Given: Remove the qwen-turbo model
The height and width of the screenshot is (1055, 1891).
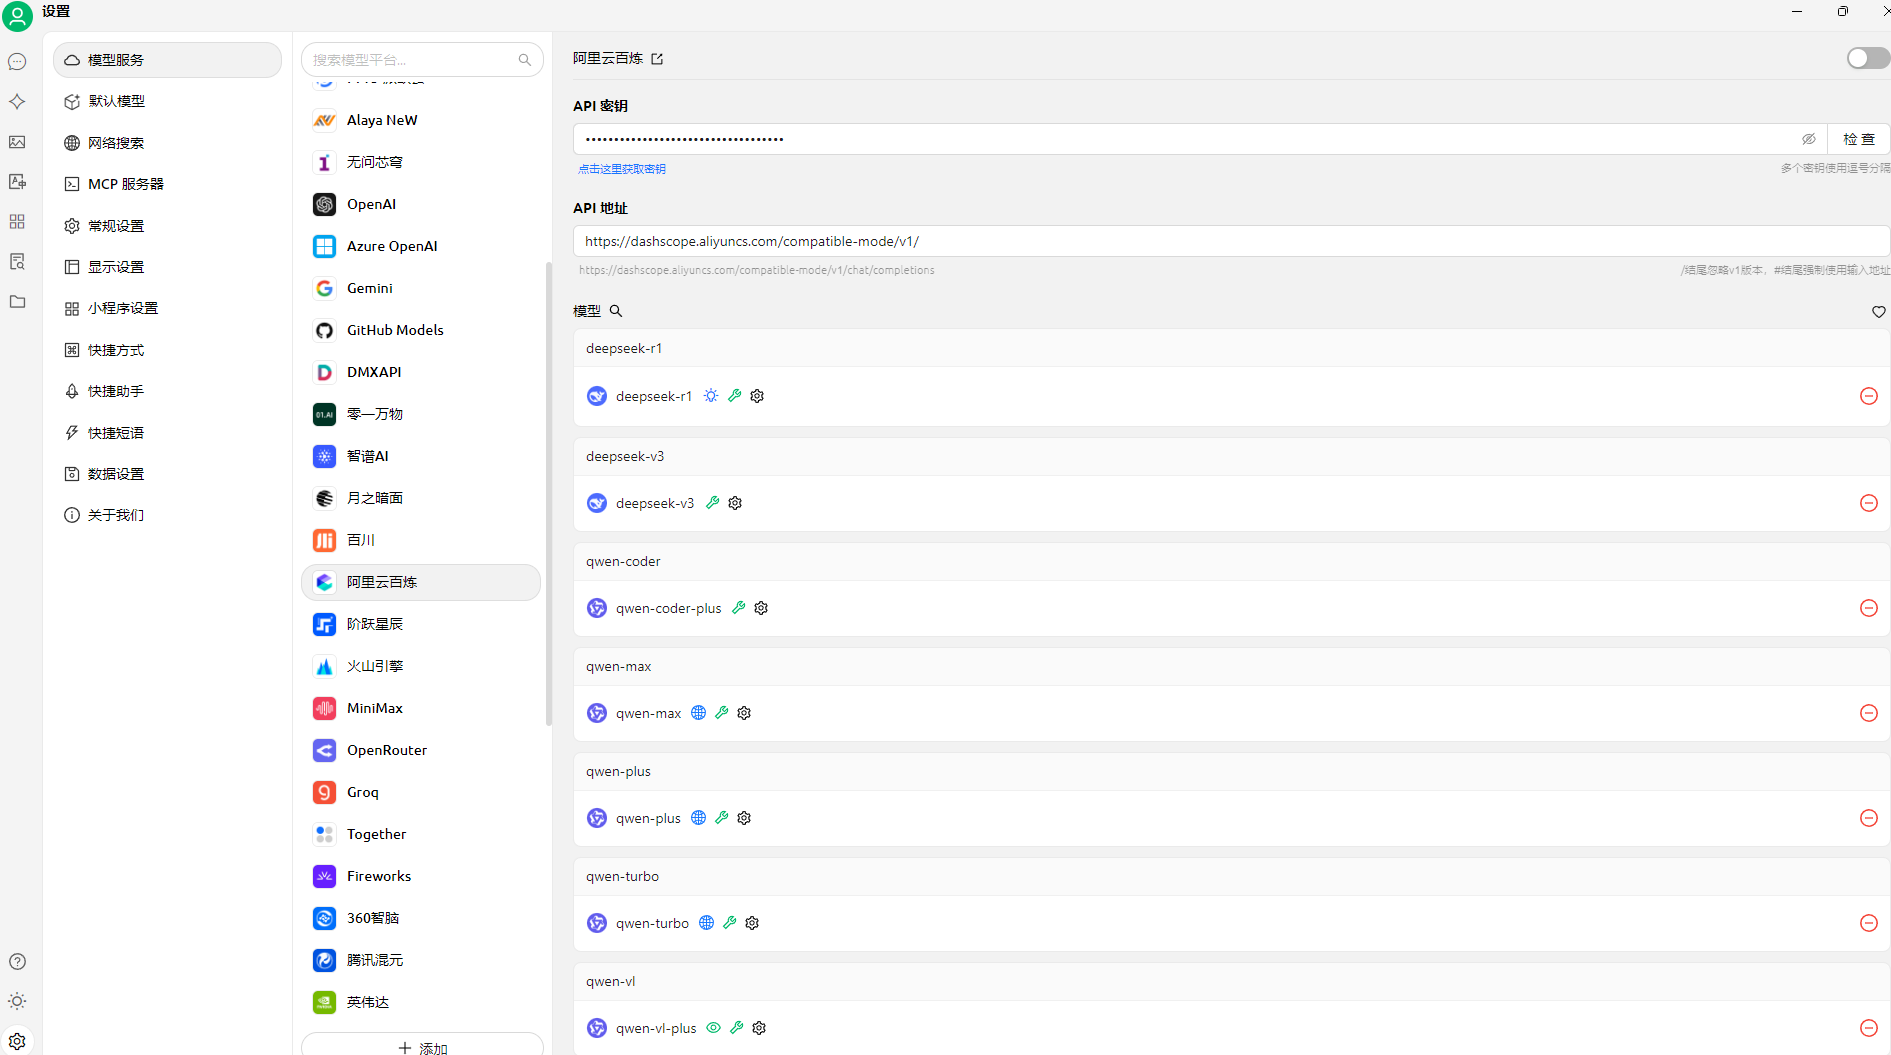Looking at the screenshot, I should pyautogui.click(x=1868, y=923).
